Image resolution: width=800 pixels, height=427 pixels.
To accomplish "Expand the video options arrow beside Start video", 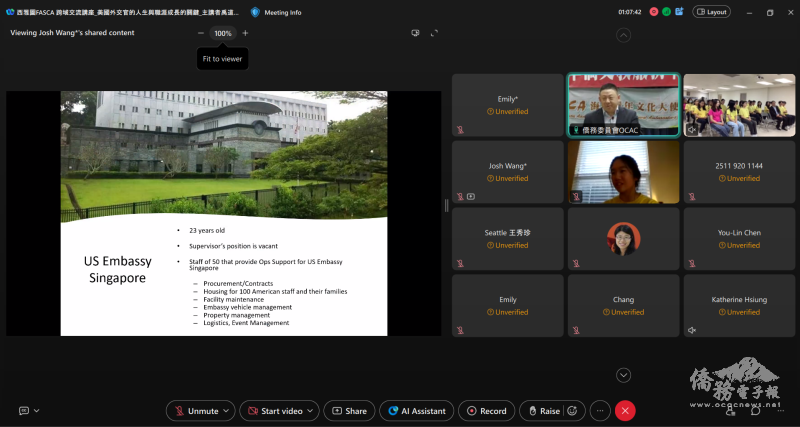I will 313,411.
